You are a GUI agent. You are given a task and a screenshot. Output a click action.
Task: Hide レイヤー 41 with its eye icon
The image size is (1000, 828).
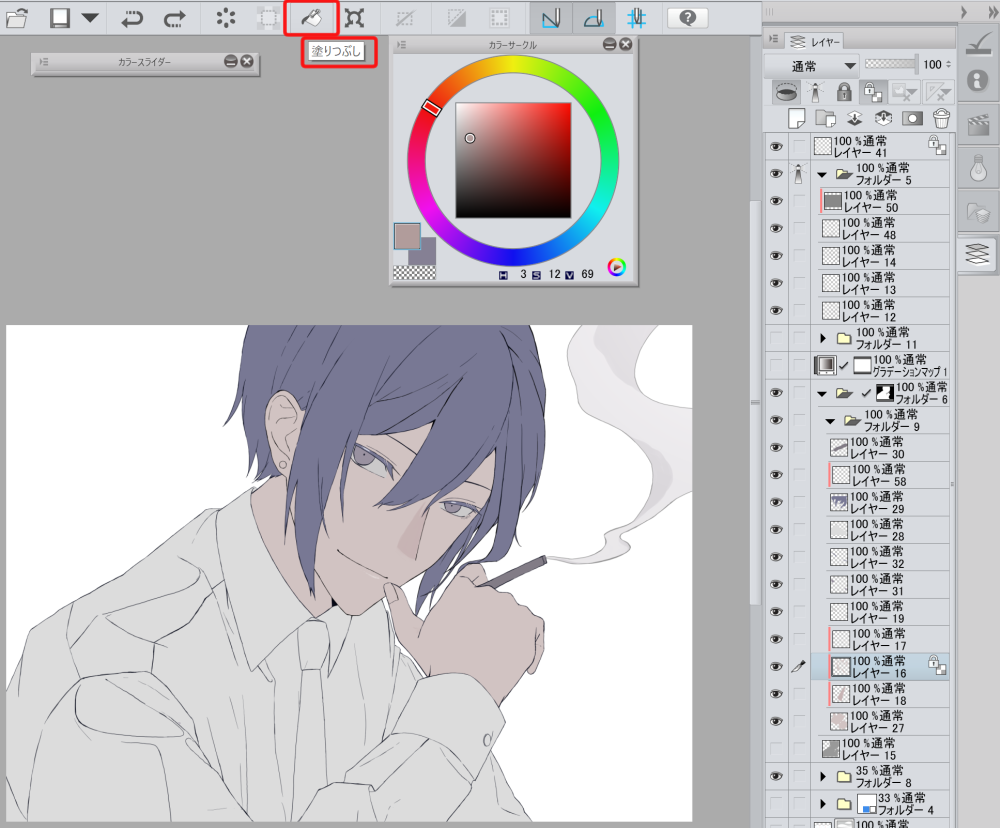[x=775, y=146]
